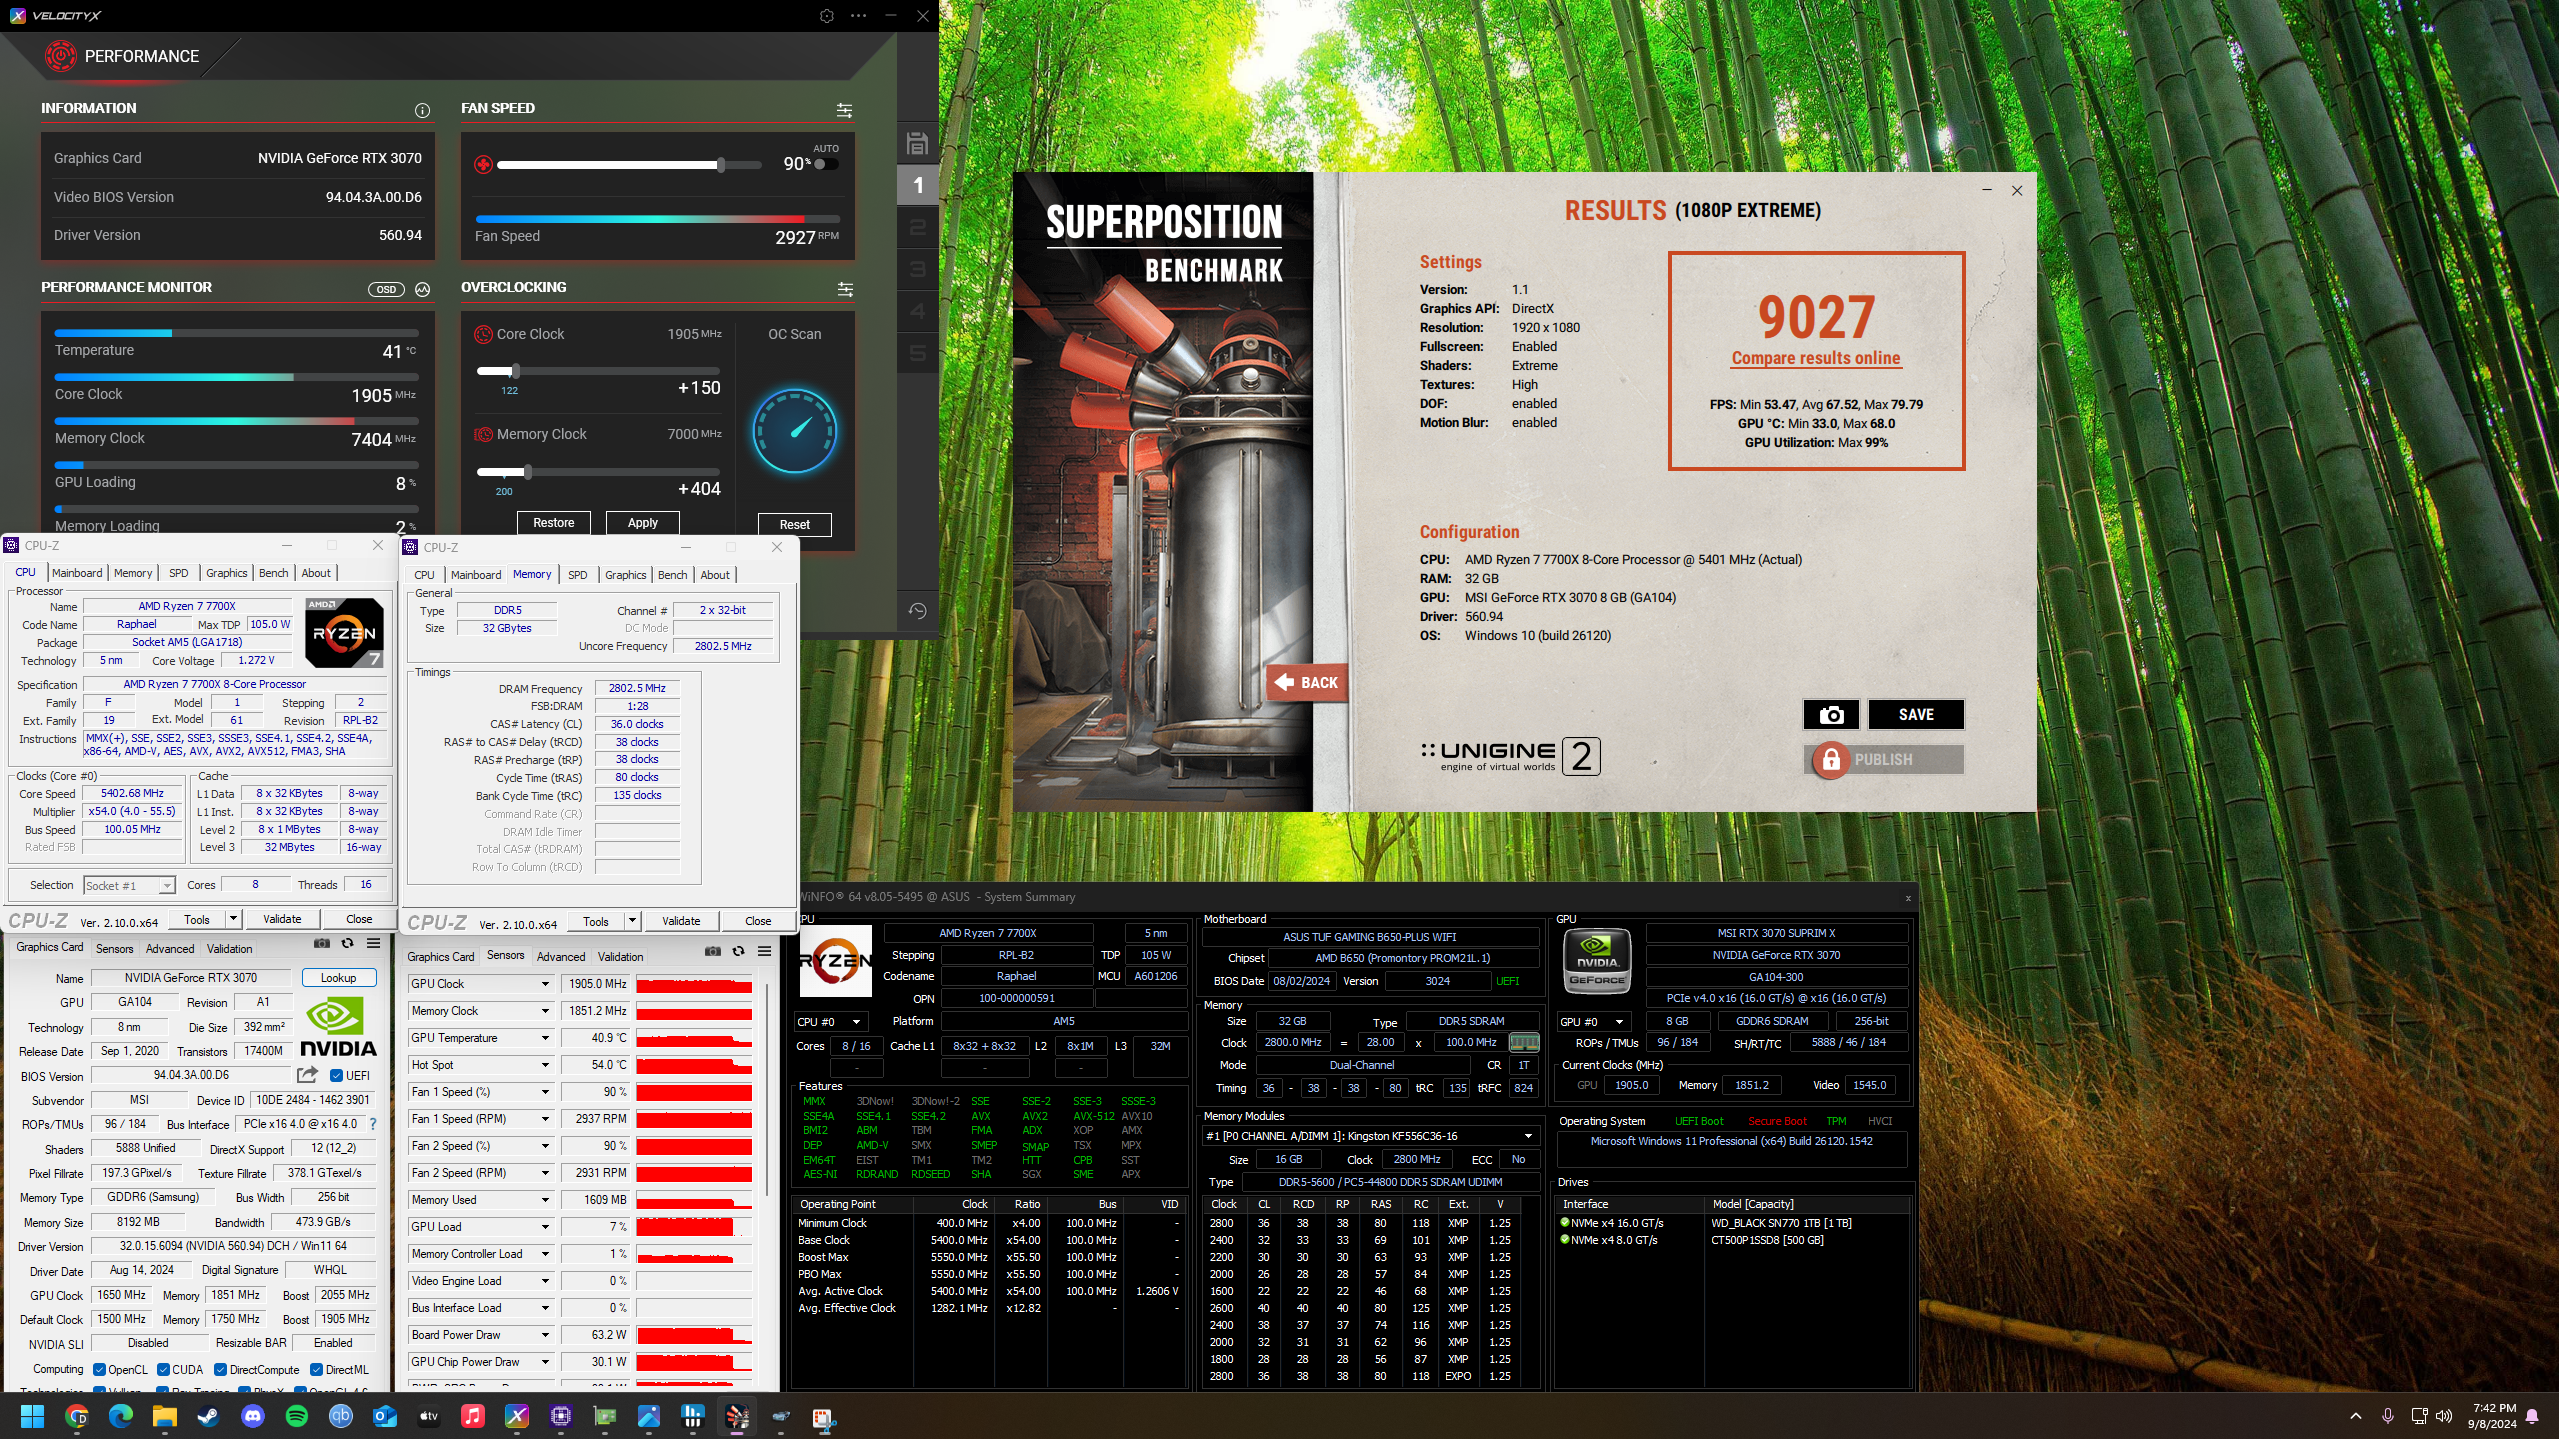Image resolution: width=2559 pixels, height=1439 pixels.
Task: Click the Core Clock offset slider handle
Action: [x=514, y=371]
